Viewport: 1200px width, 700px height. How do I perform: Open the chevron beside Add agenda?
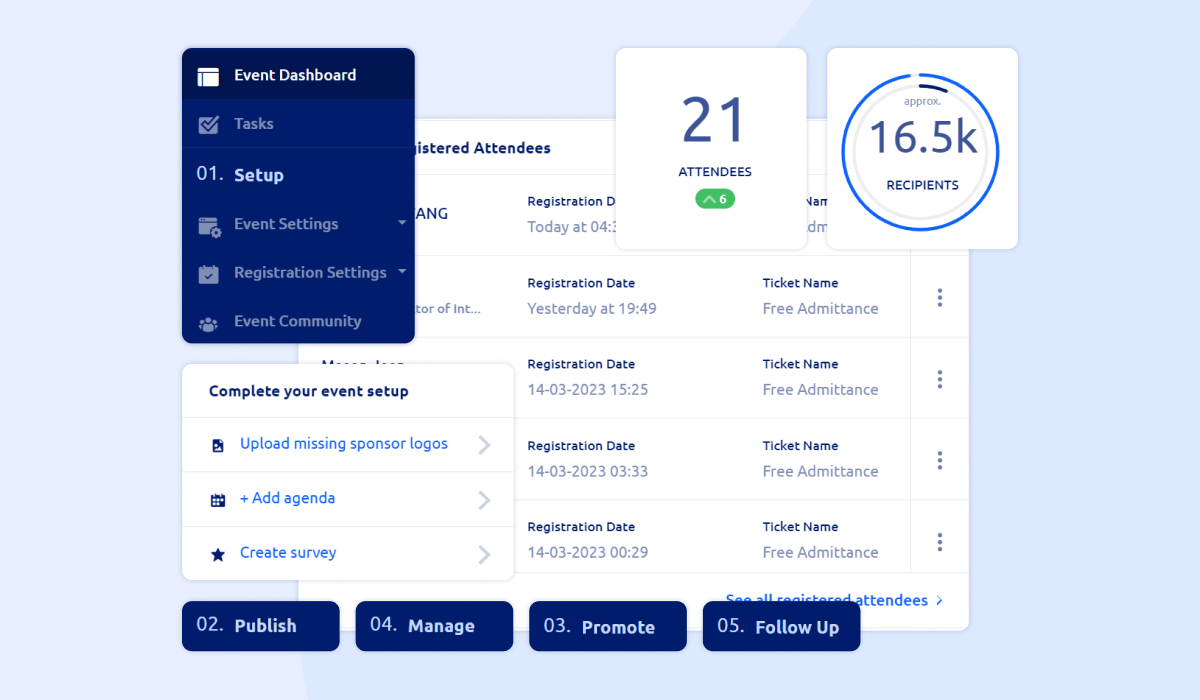[x=484, y=500]
